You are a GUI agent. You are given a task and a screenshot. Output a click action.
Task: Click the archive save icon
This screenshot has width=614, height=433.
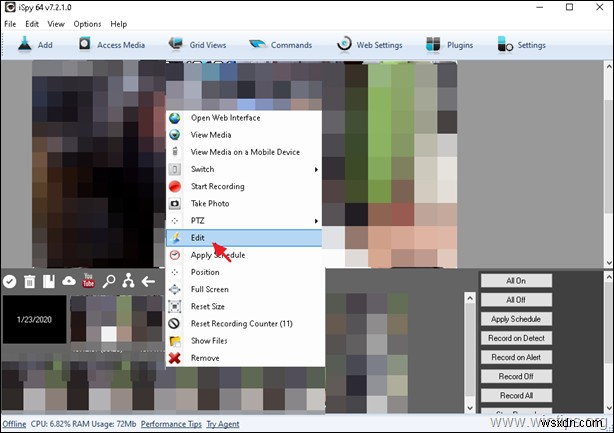[x=49, y=281]
